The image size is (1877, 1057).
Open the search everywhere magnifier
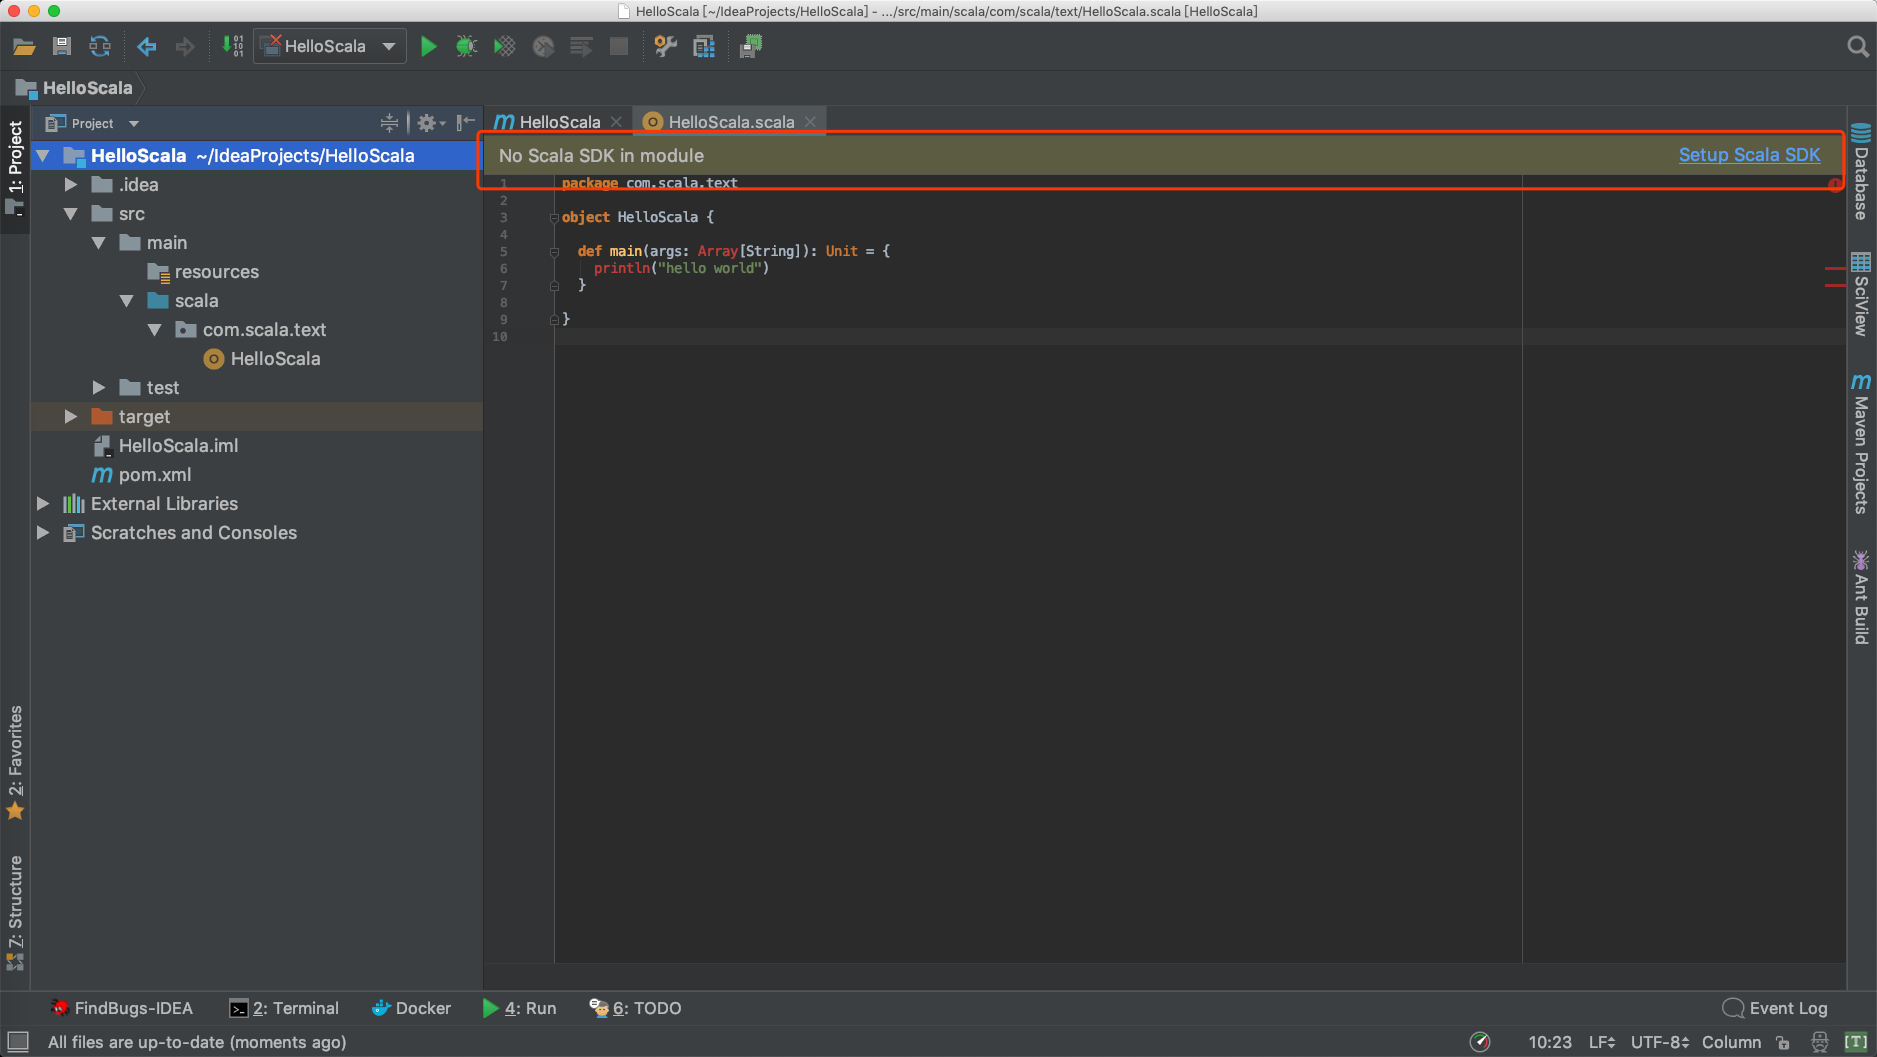[1857, 46]
